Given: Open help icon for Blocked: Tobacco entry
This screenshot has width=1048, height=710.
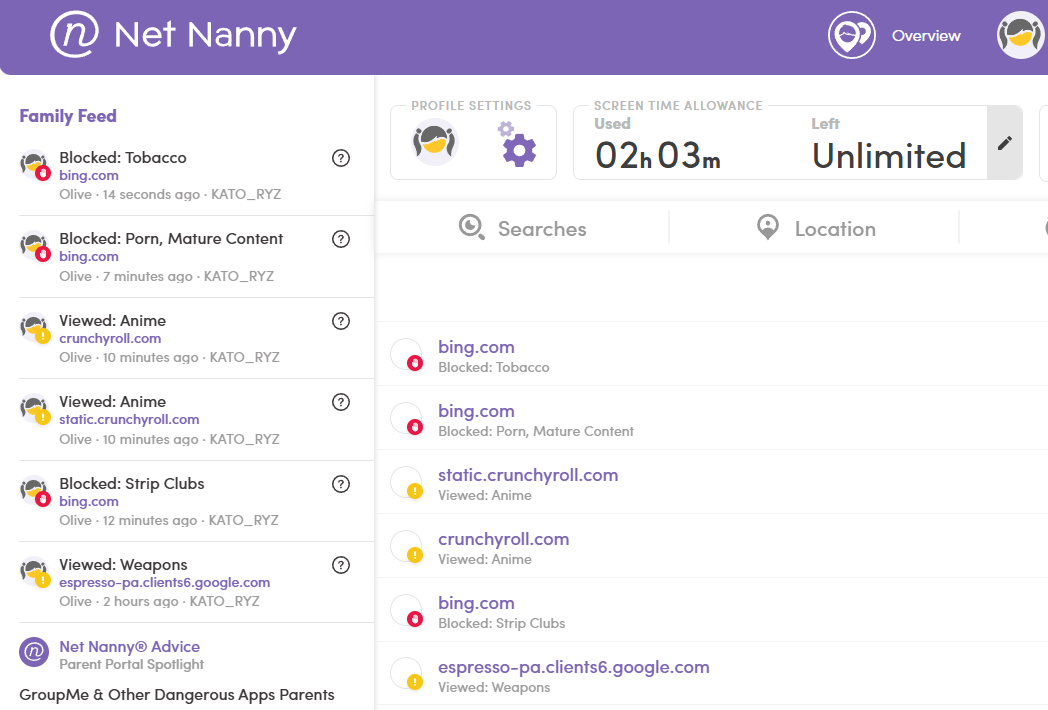Looking at the screenshot, I should coord(341,158).
